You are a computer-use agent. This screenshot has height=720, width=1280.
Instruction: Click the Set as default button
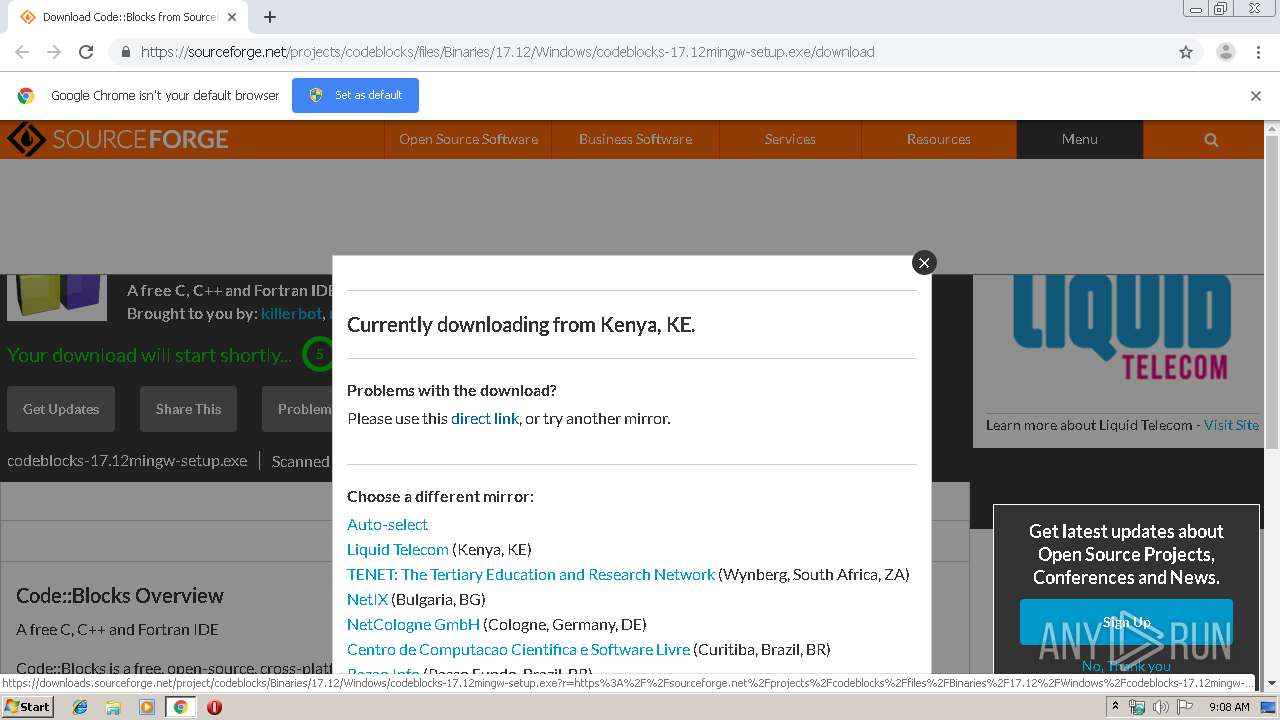(x=355, y=95)
